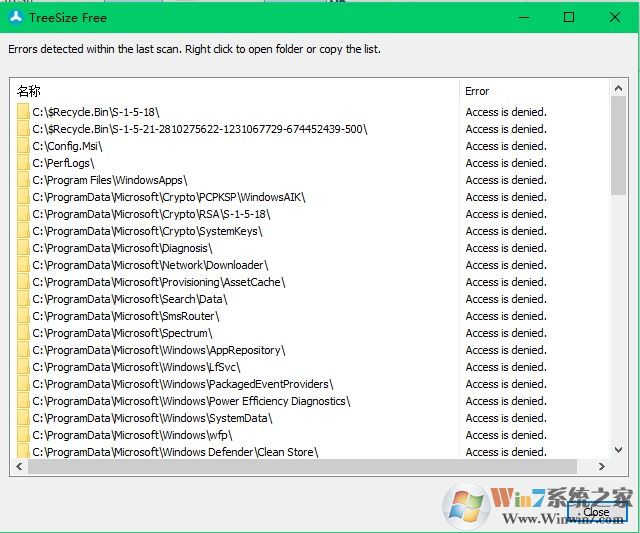This screenshot has width=640, height=533.
Task: Select path ending in Windows\SystemData\
Action: [x=152, y=418]
